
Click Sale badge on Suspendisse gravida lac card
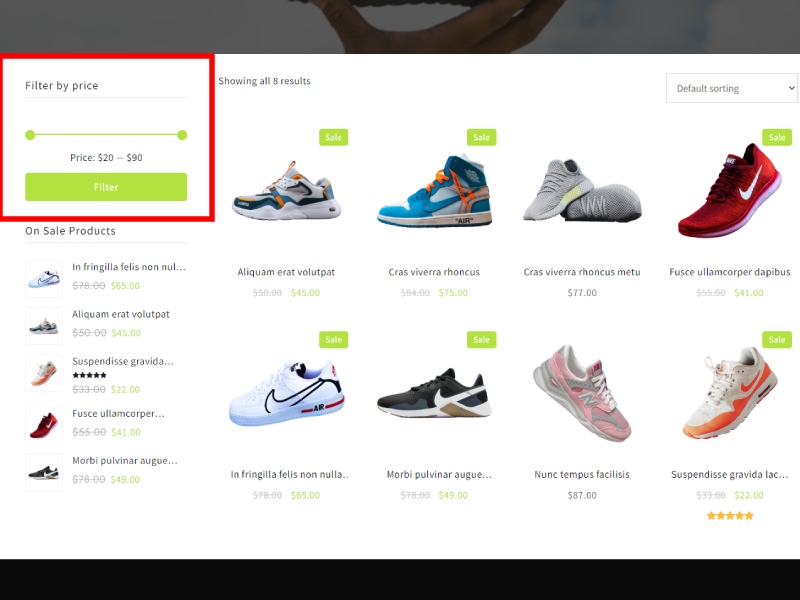click(x=777, y=340)
